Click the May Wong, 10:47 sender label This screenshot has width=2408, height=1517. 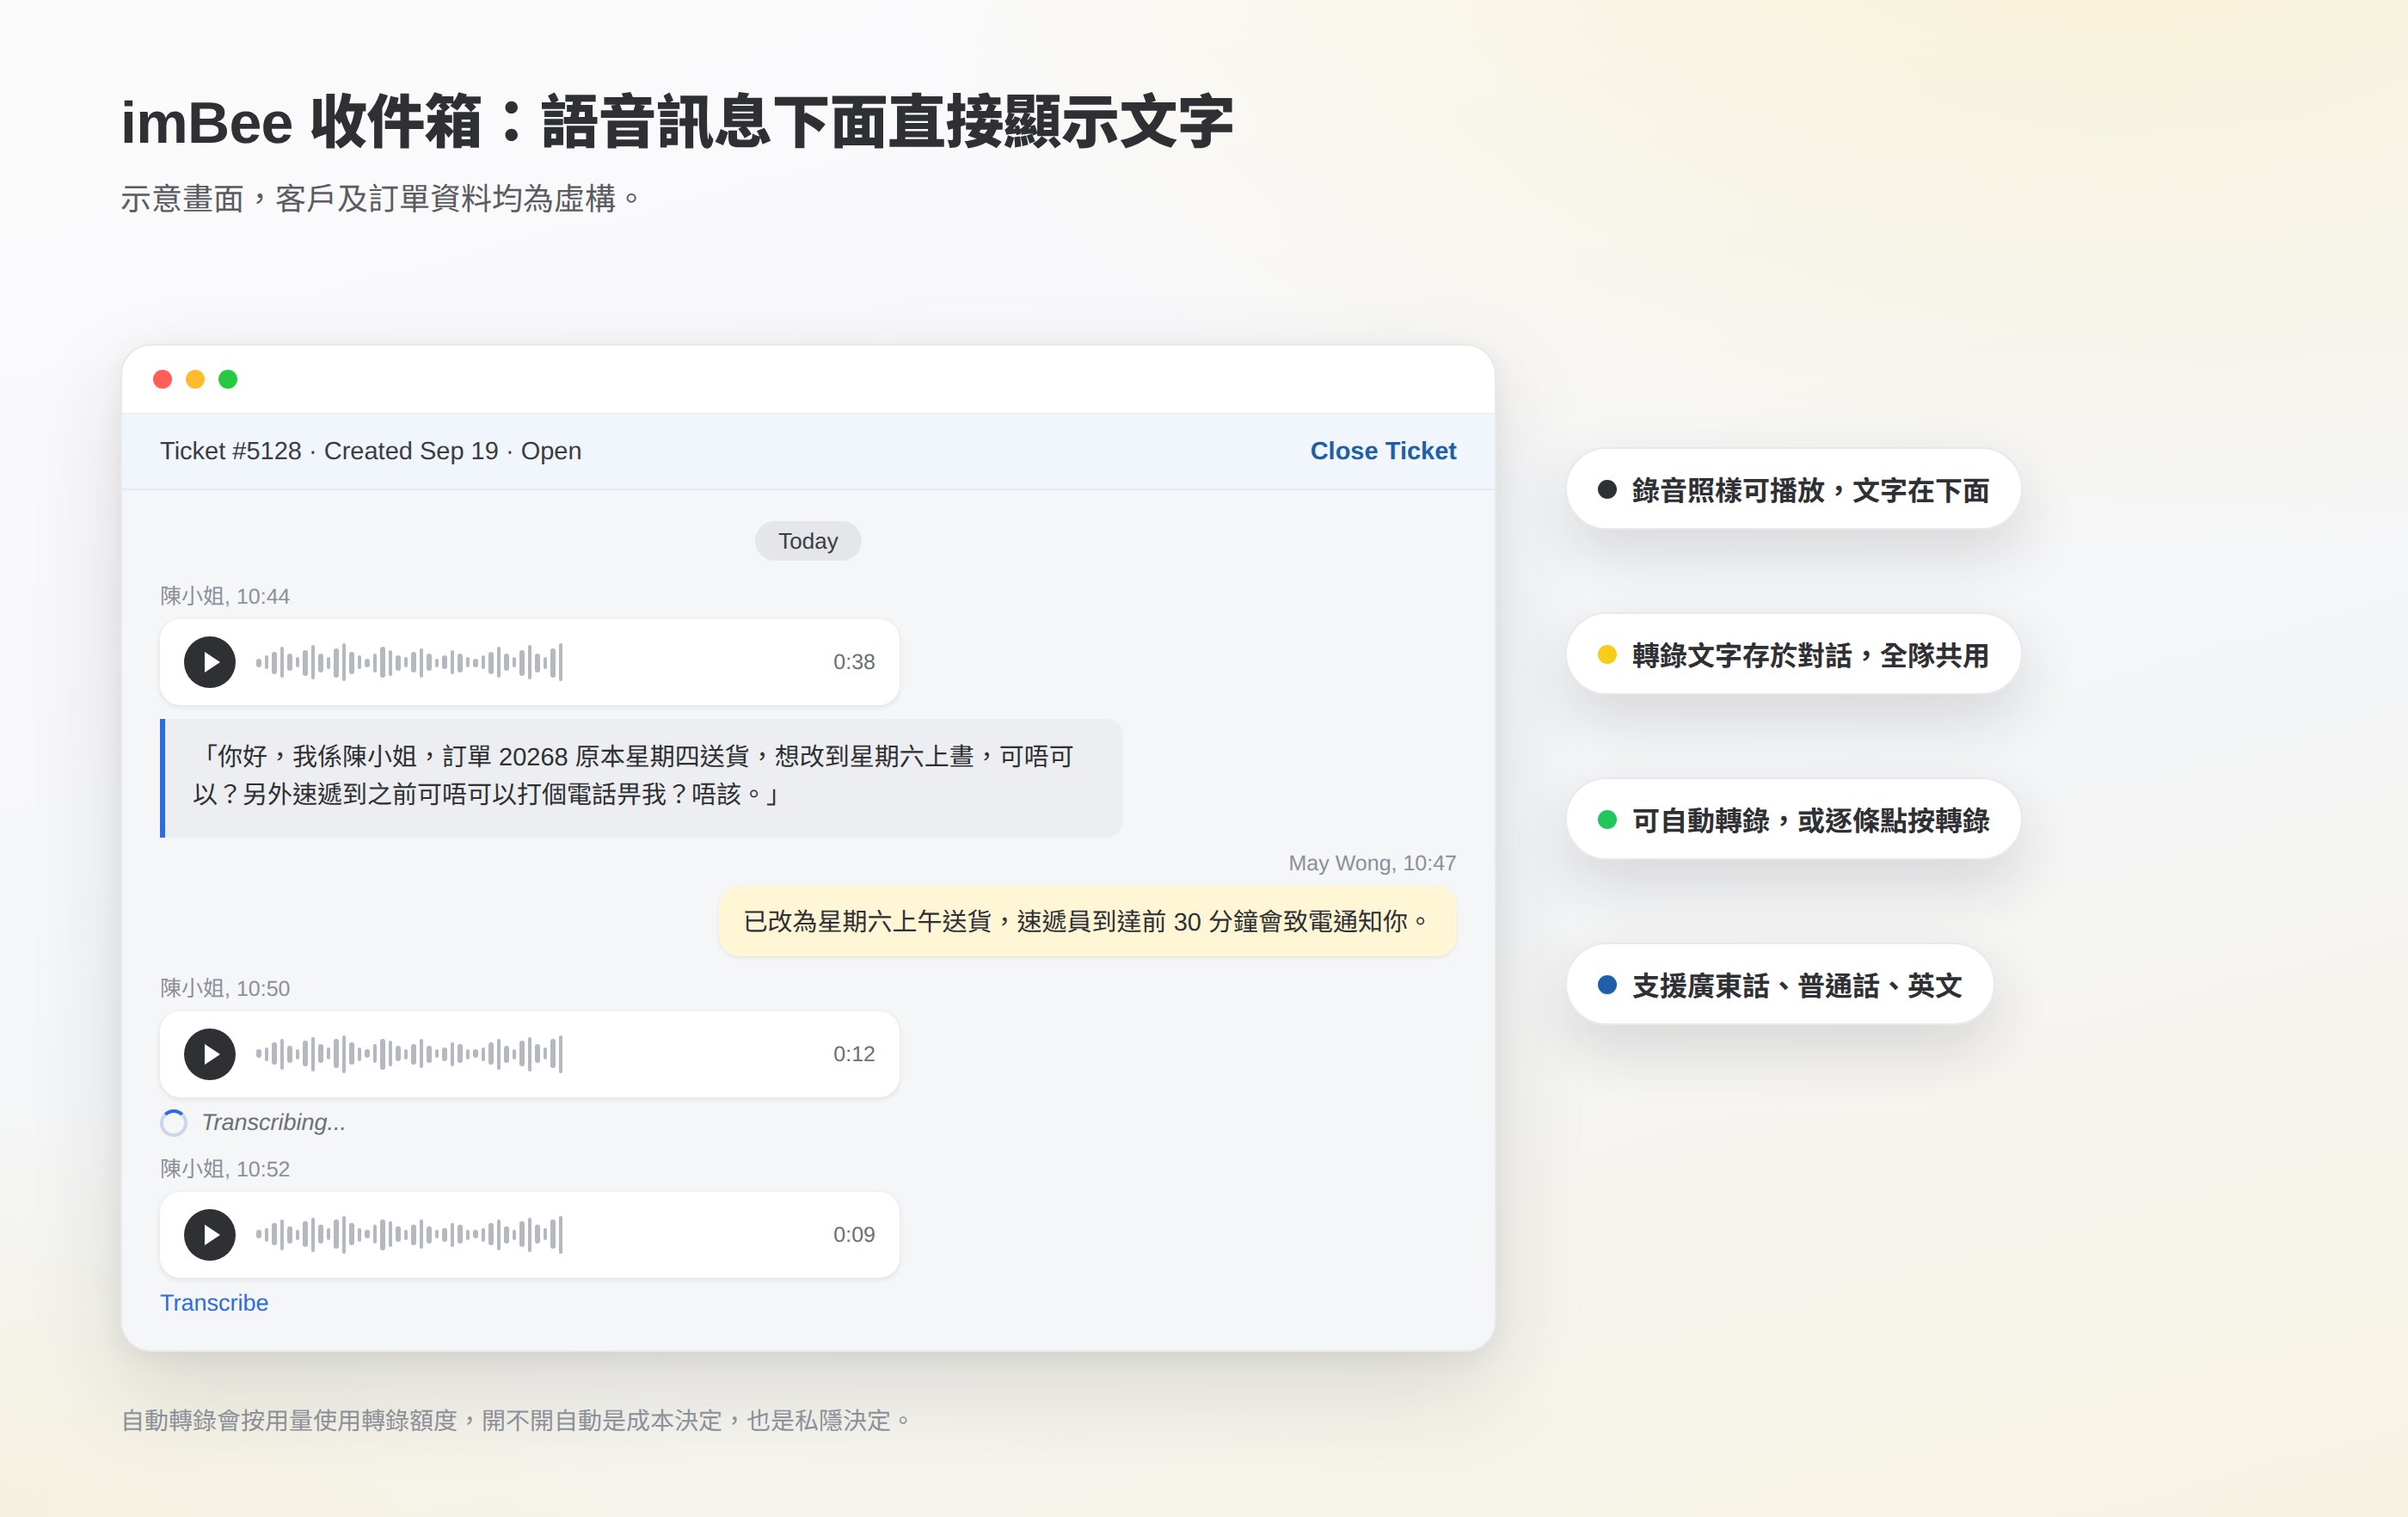(x=1372, y=863)
